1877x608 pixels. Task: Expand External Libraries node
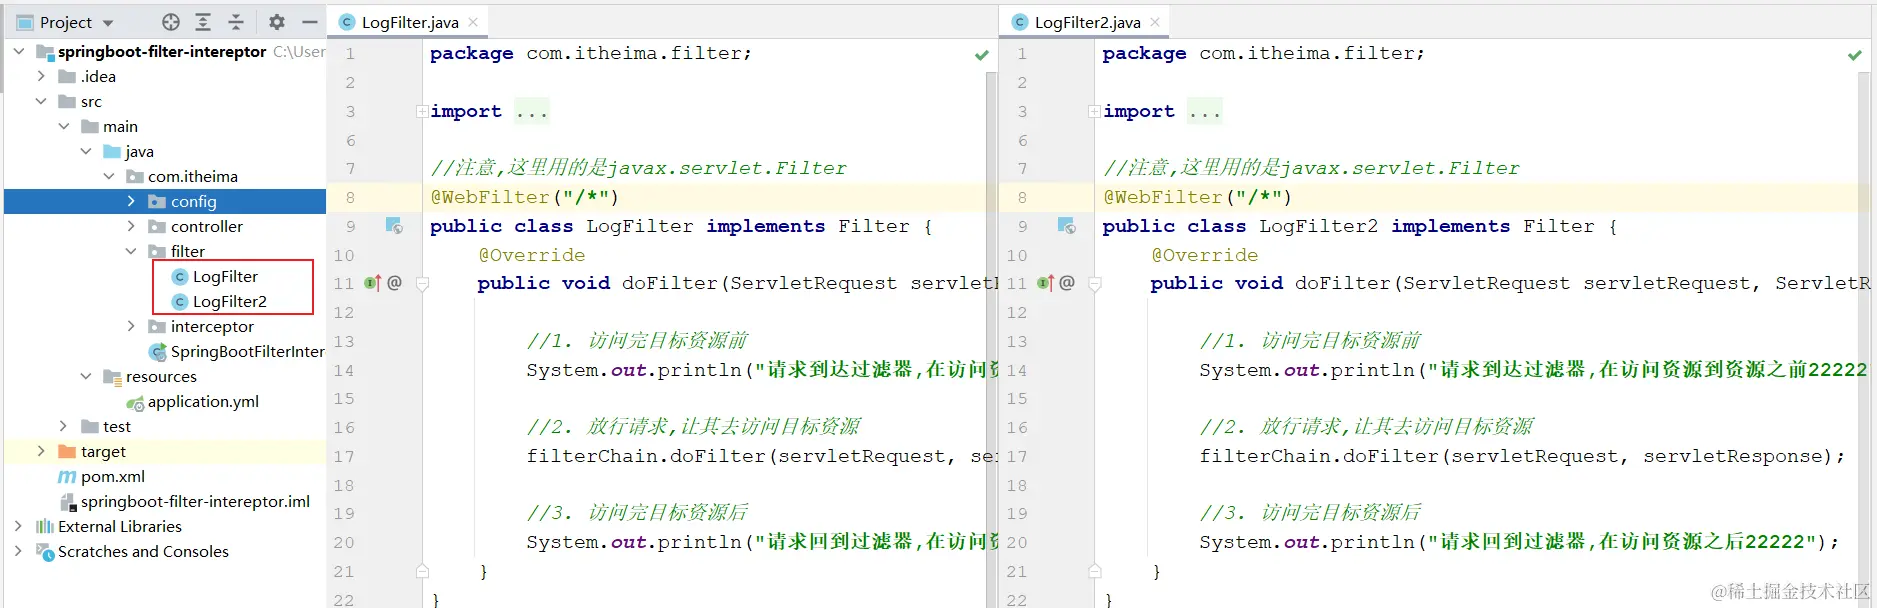pyautogui.click(x=18, y=526)
